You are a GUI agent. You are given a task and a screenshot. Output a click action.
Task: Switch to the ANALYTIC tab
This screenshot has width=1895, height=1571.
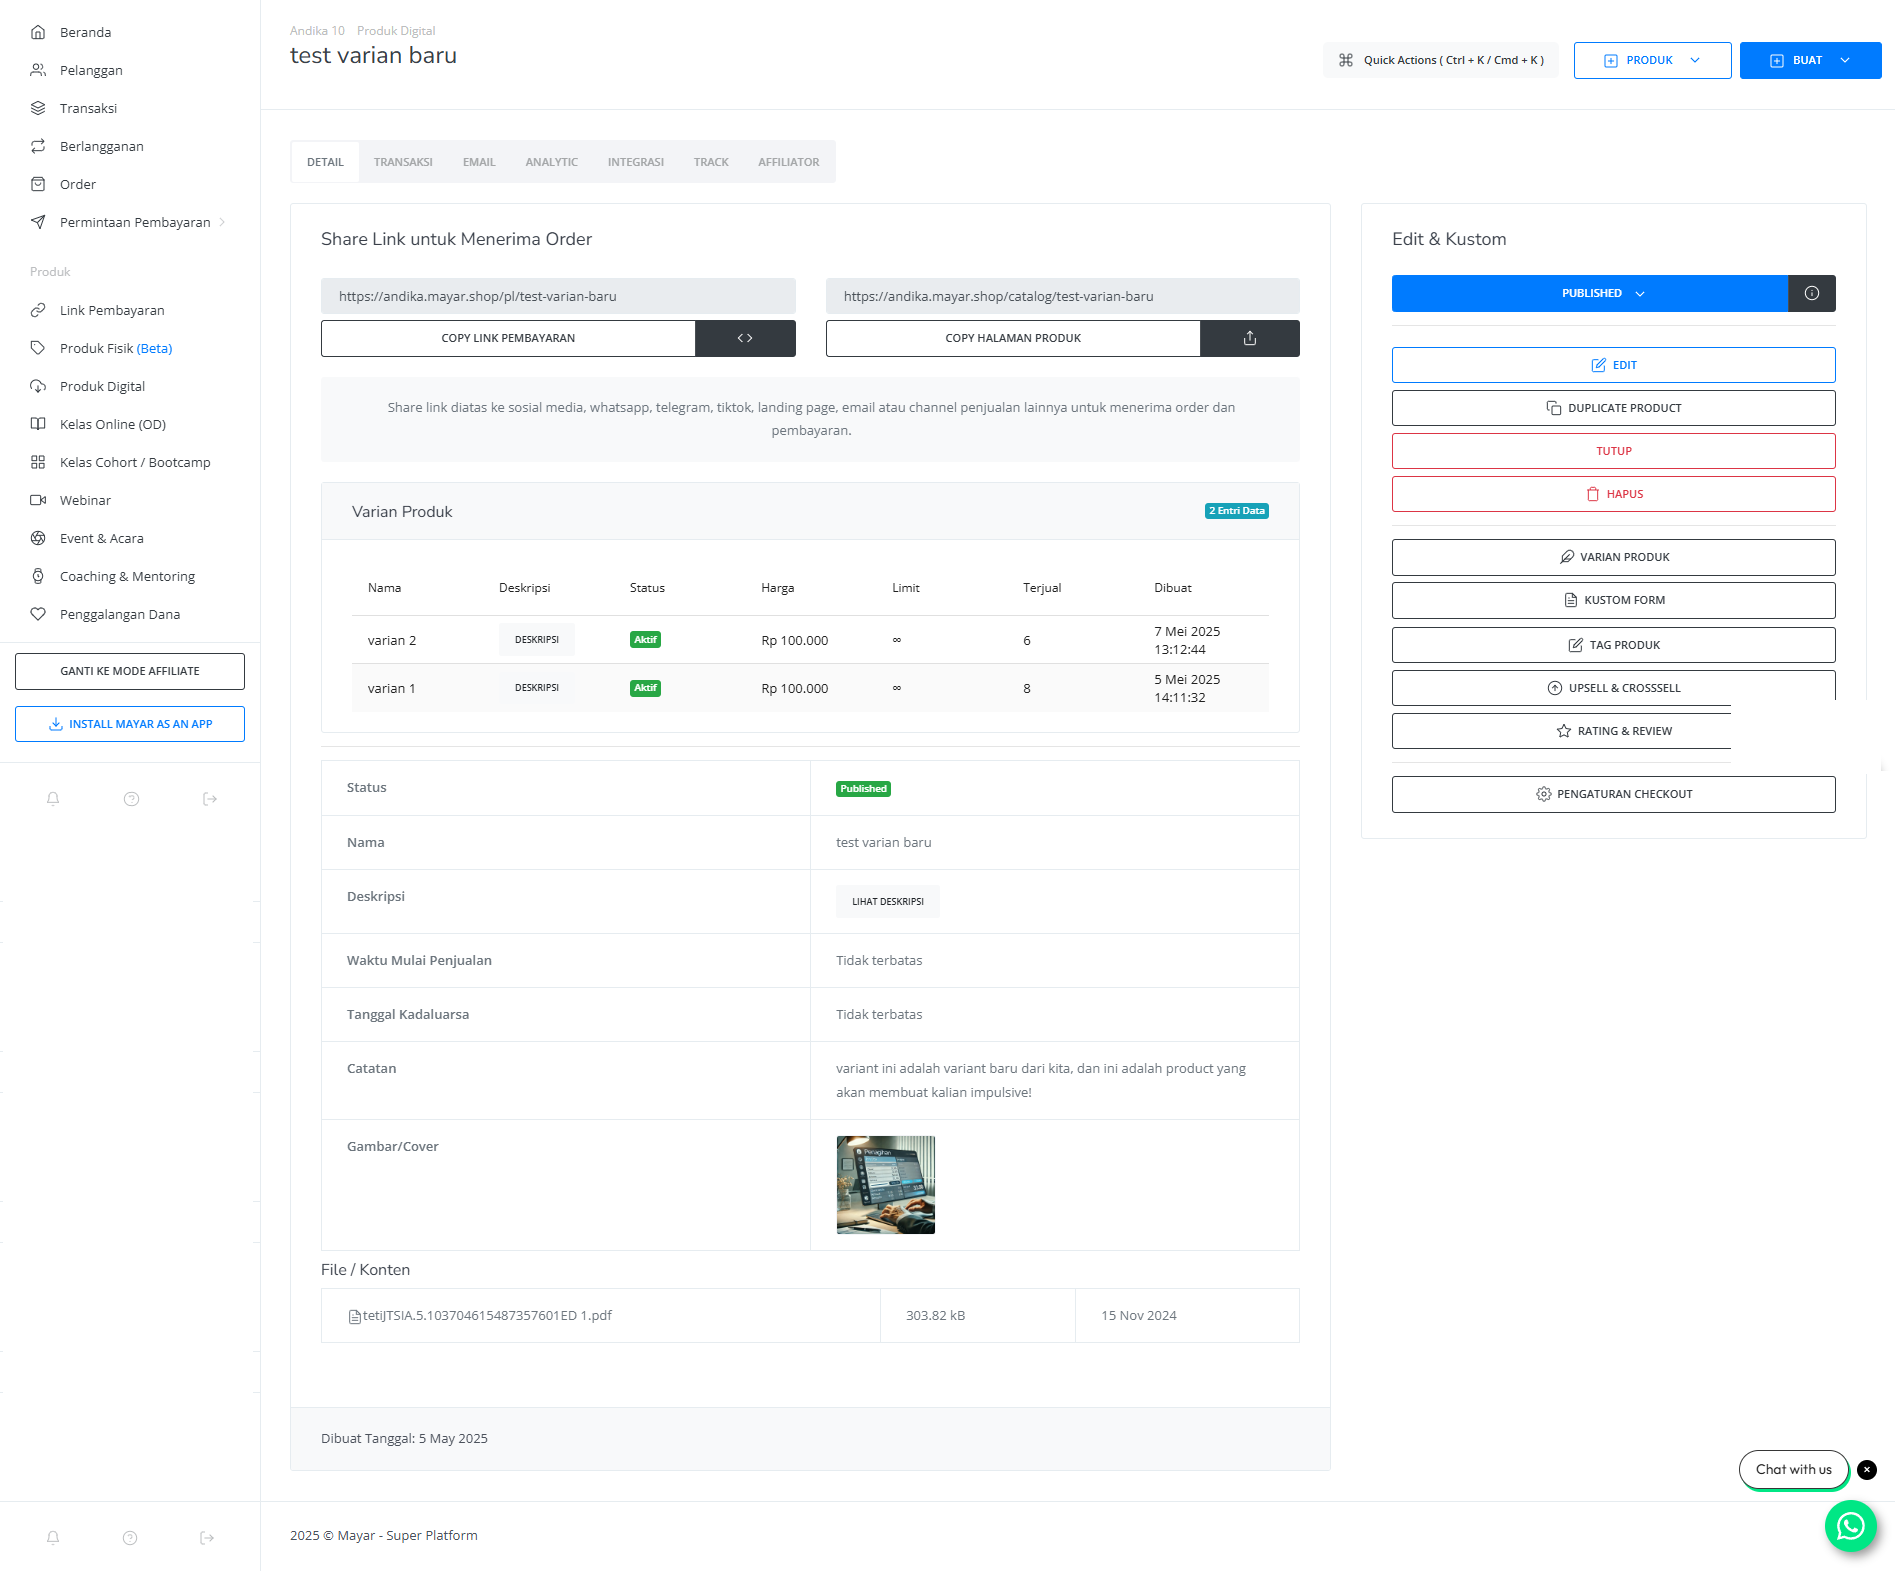pyautogui.click(x=552, y=162)
